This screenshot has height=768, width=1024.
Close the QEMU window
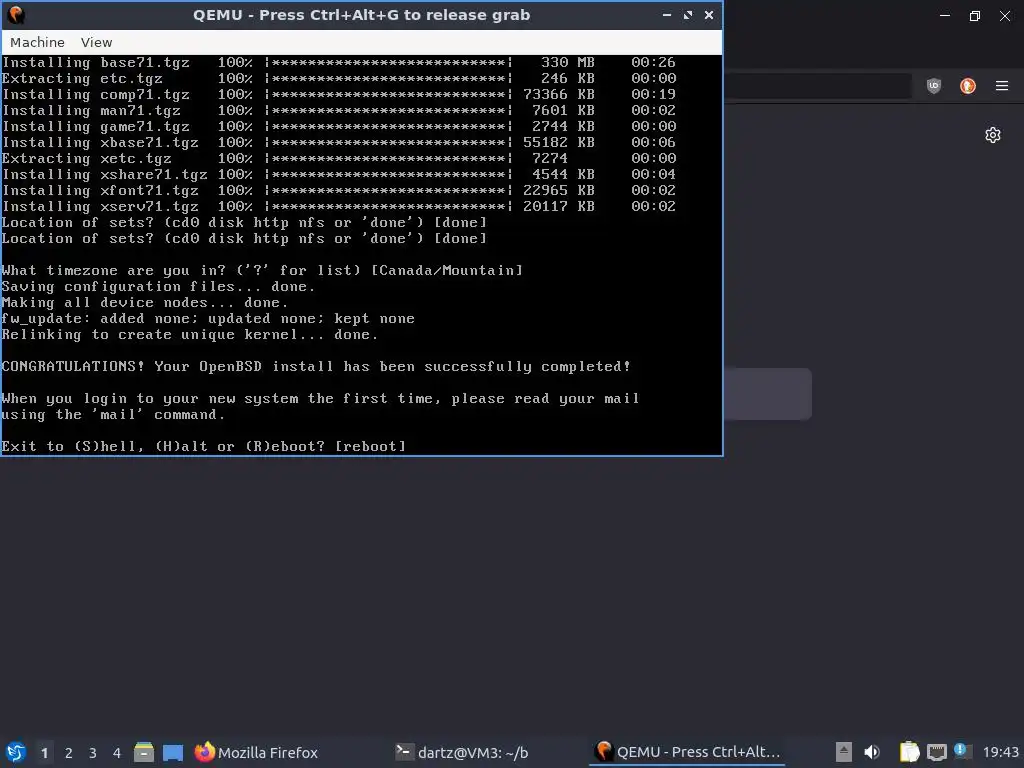click(x=709, y=15)
